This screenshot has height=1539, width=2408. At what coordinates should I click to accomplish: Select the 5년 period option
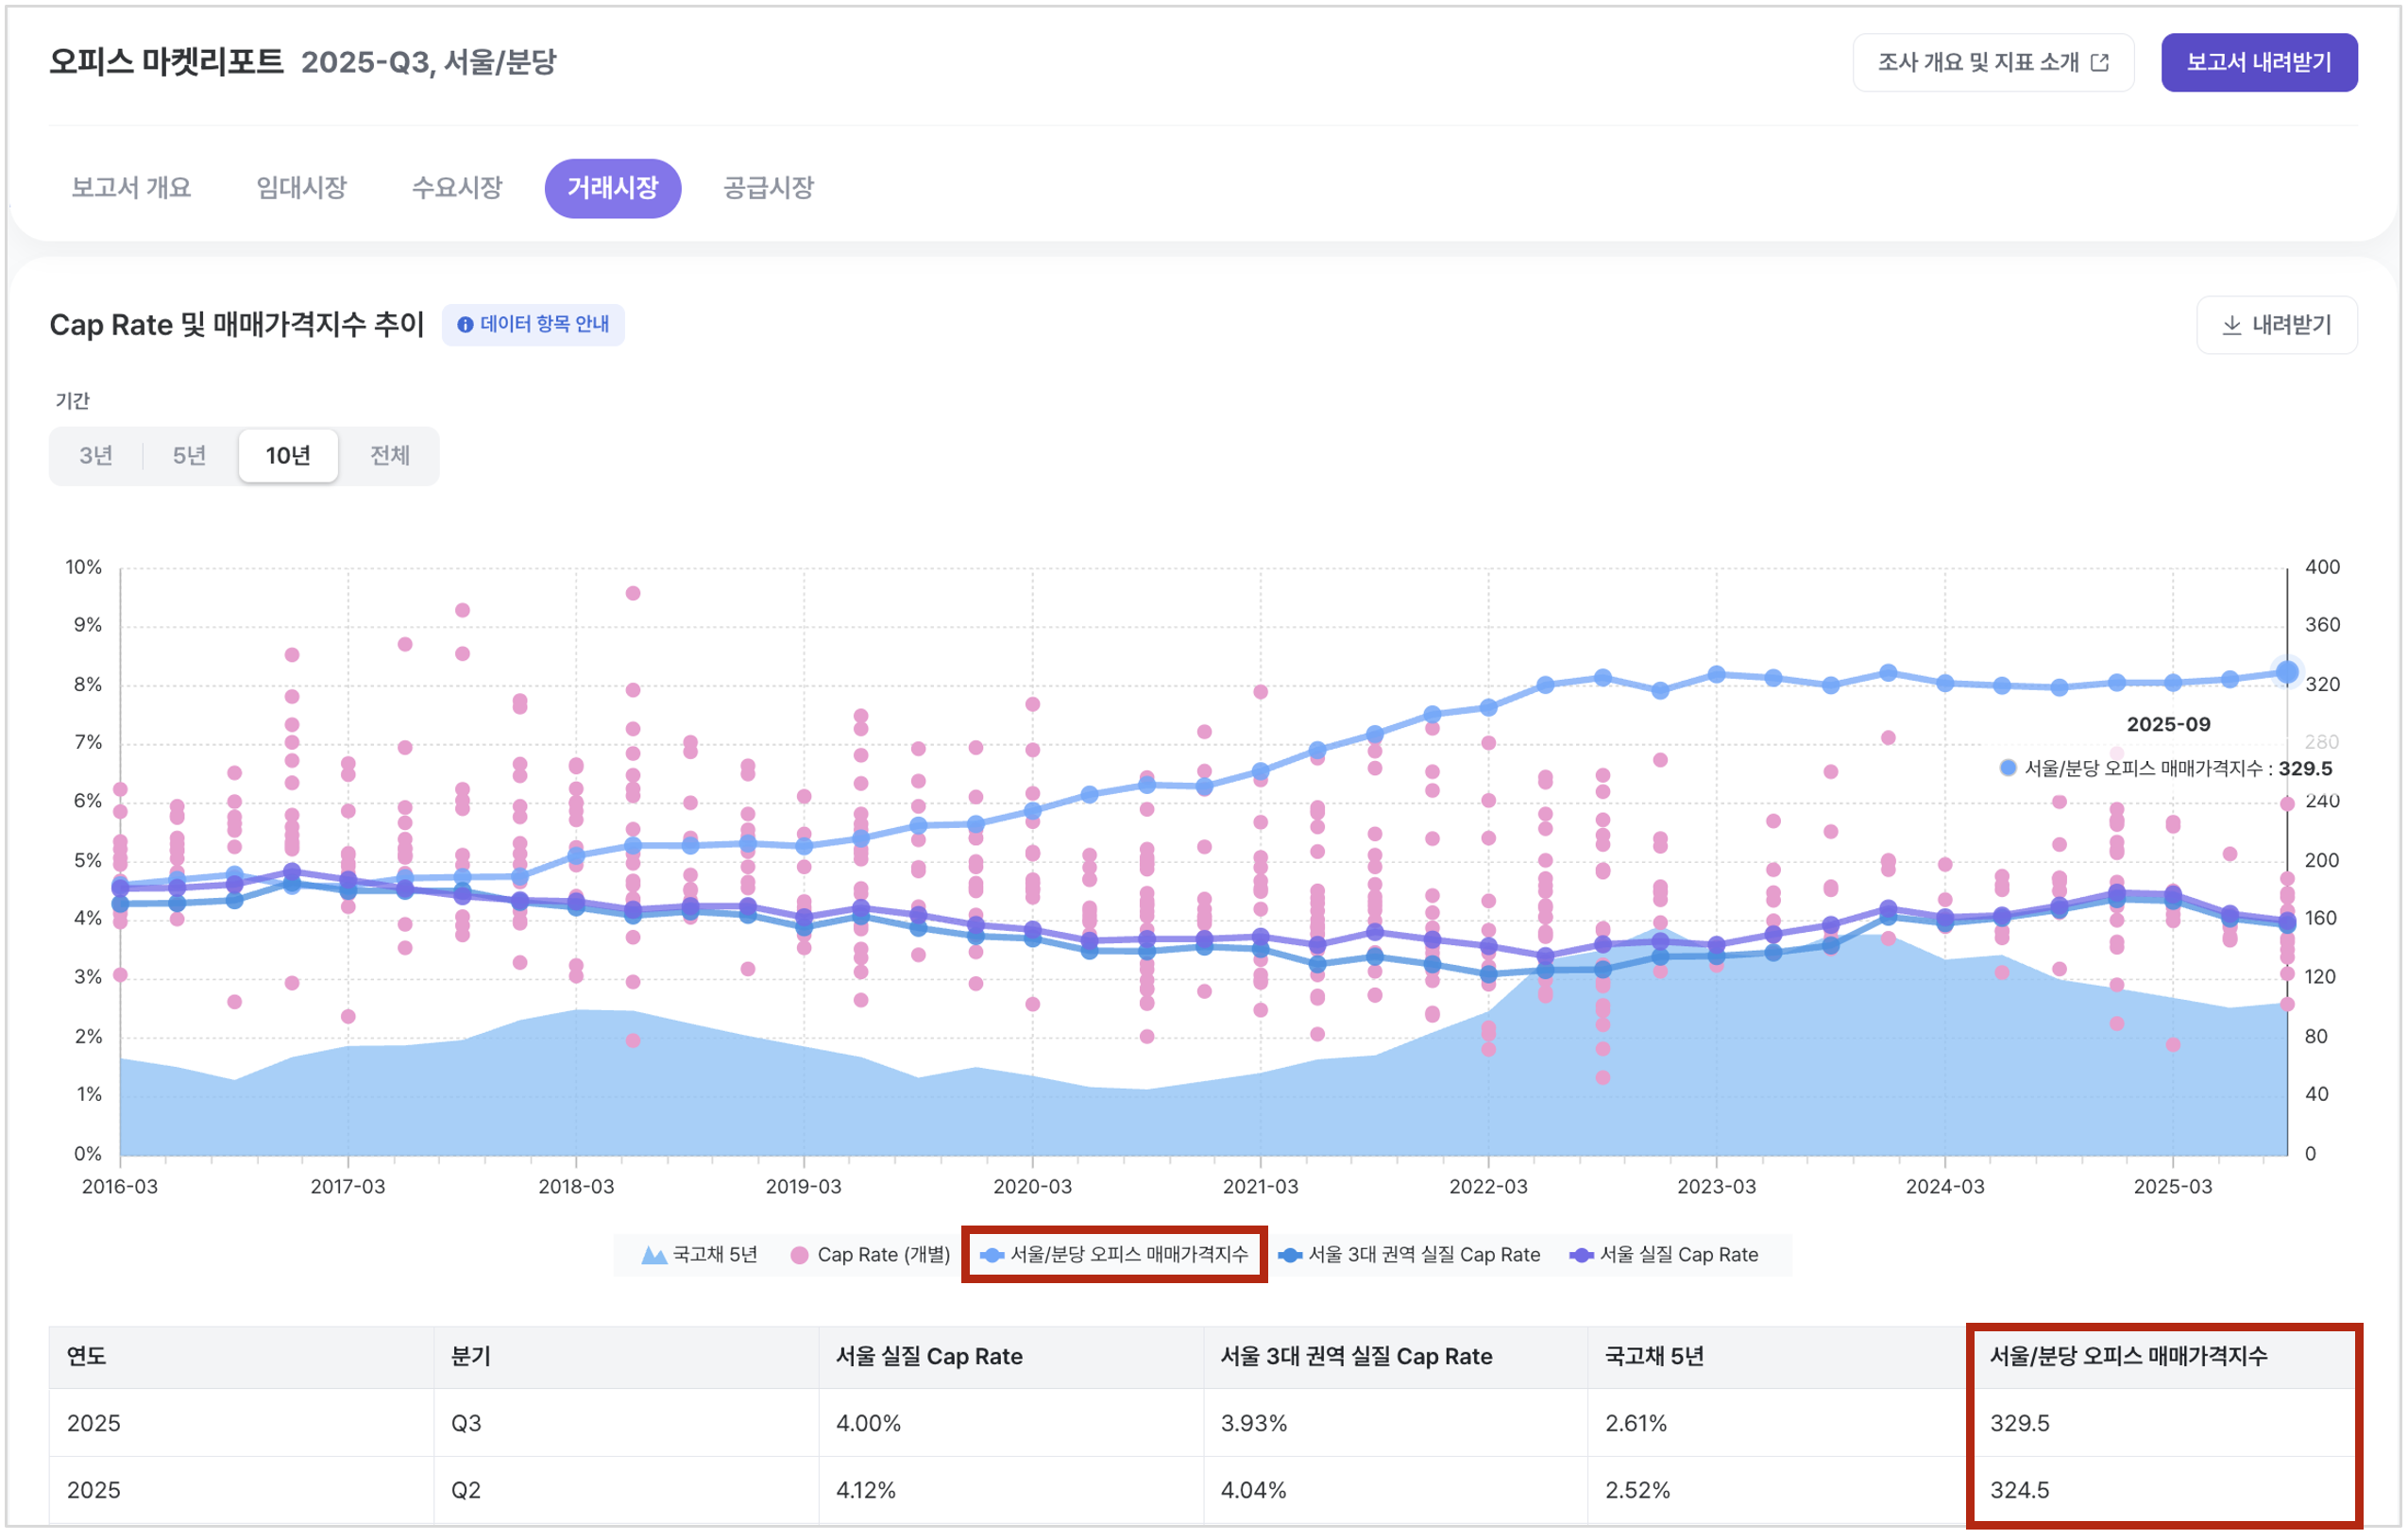coord(189,456)
